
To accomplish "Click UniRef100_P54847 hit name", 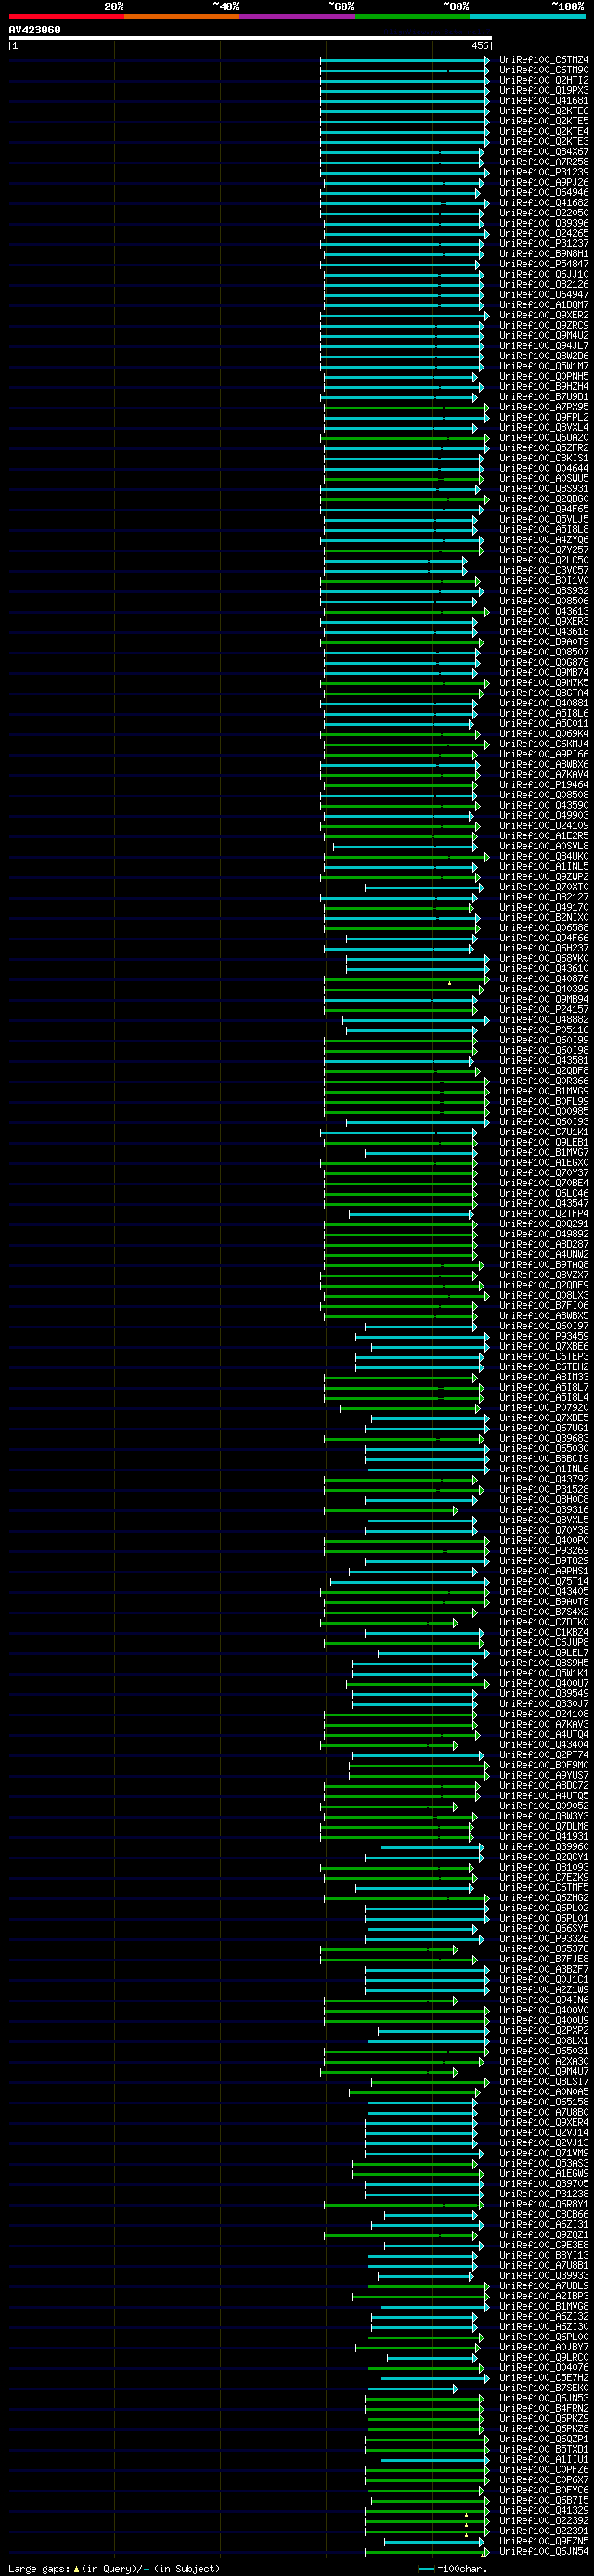I will point(544,264).
